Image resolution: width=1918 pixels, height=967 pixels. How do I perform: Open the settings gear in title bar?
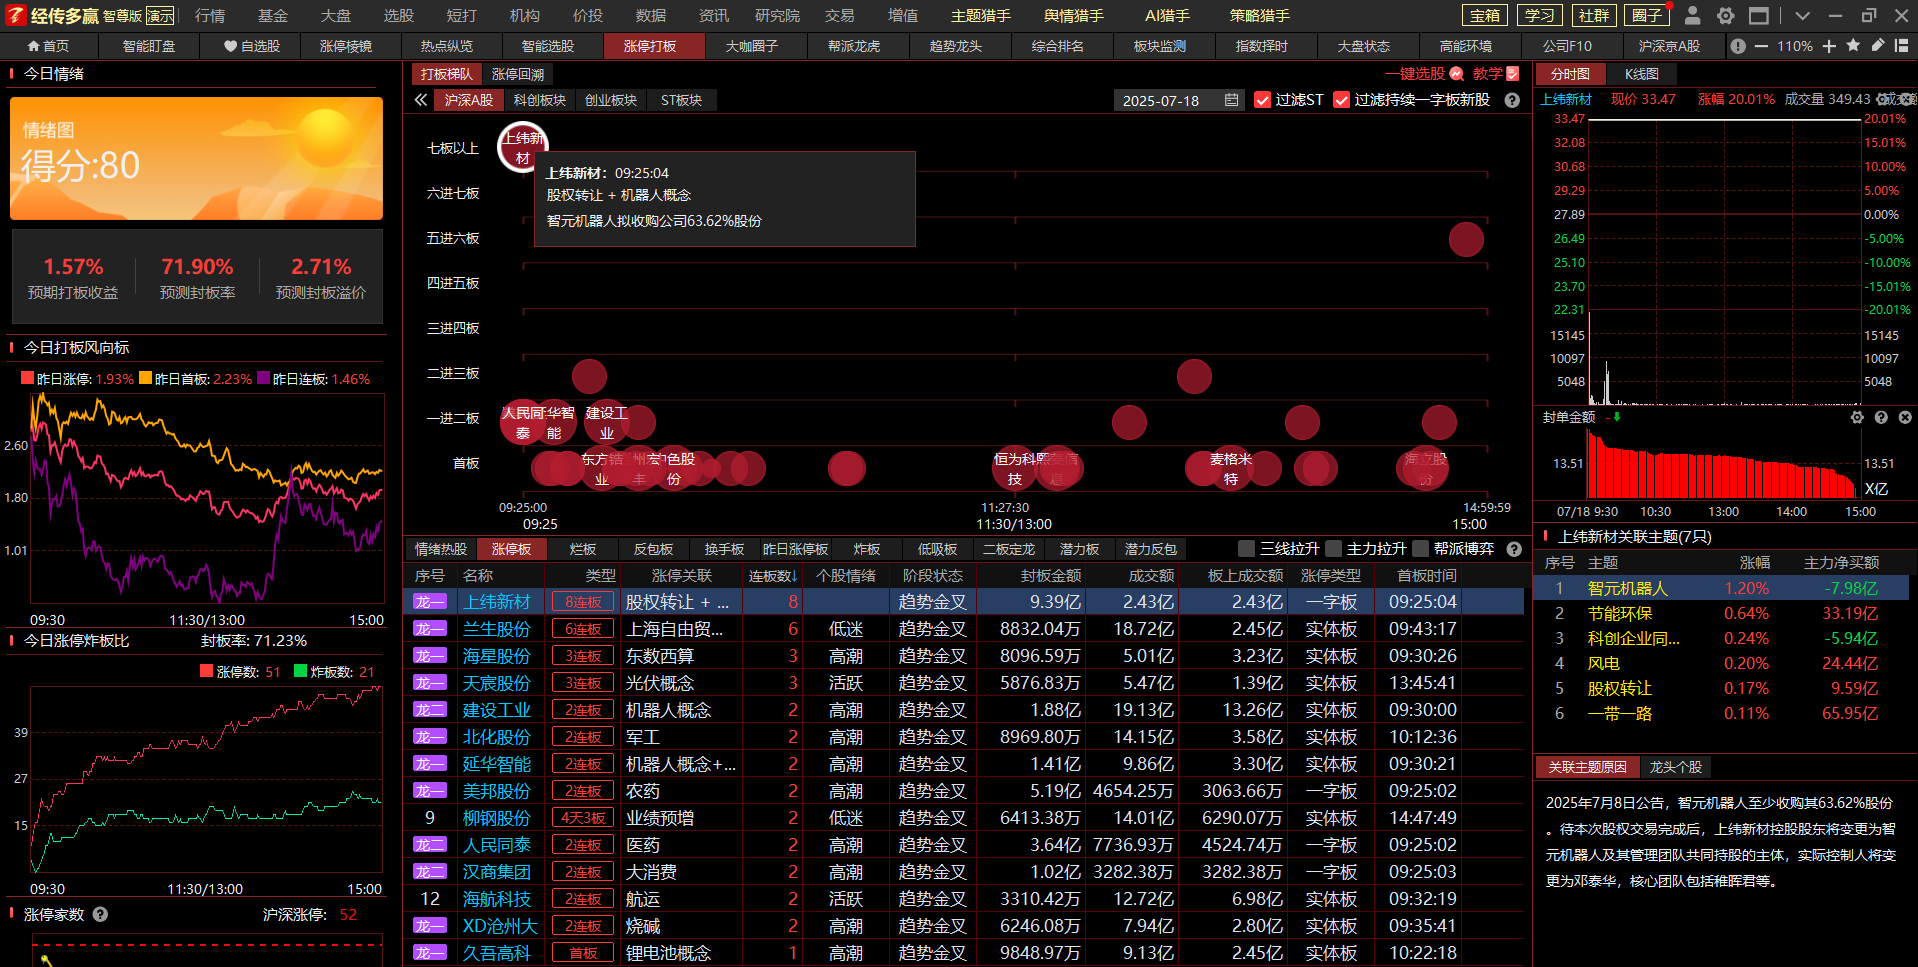pyautogui.click(x=1725, y=15)
